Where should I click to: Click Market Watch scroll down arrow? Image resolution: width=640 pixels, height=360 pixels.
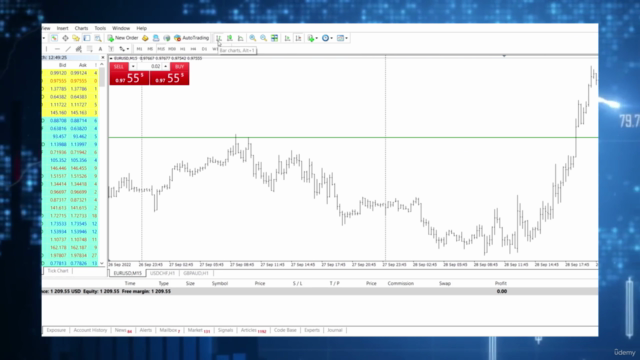102,264
